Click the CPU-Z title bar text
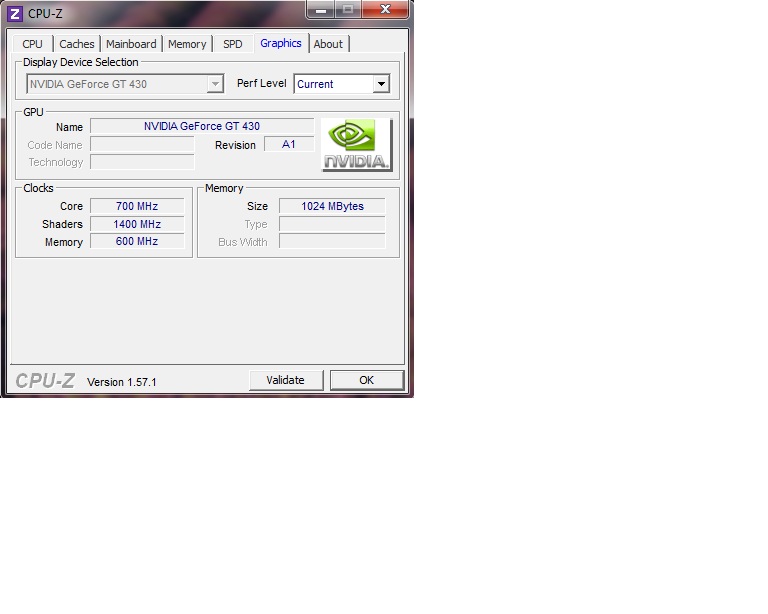Image resolution: width=768 pixels, height=614 pixels. 45,14
